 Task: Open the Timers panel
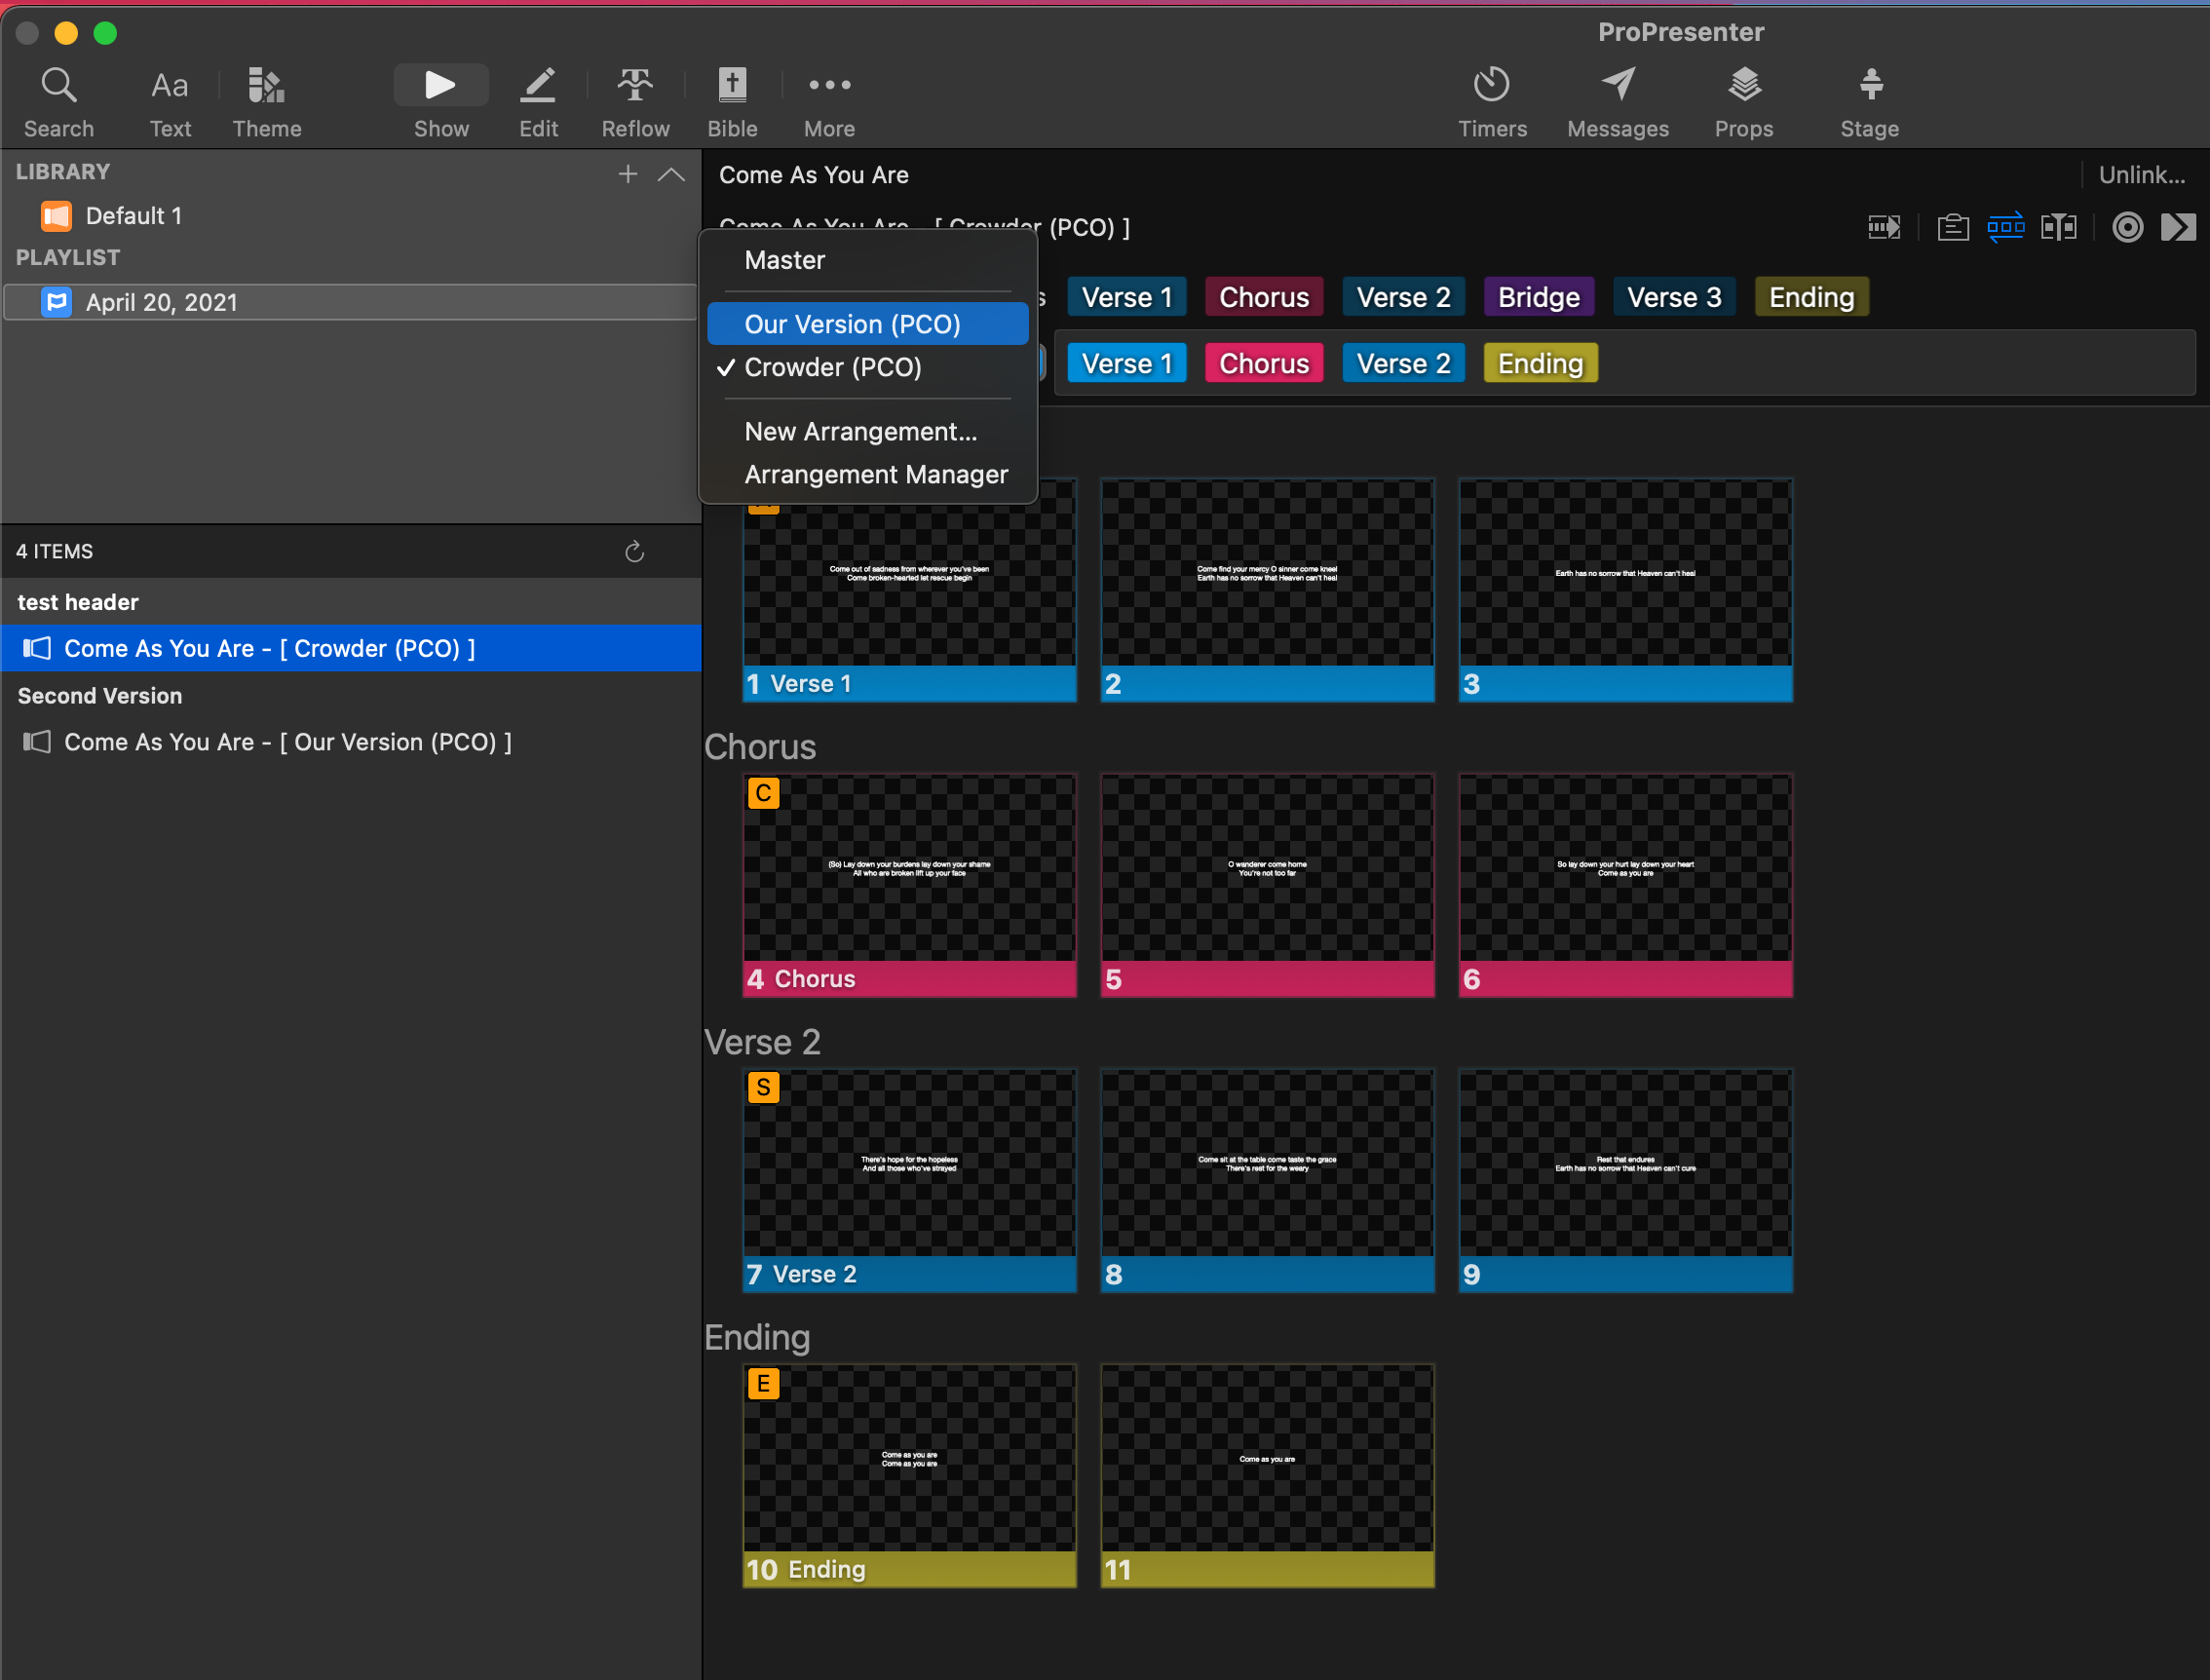1492,101
